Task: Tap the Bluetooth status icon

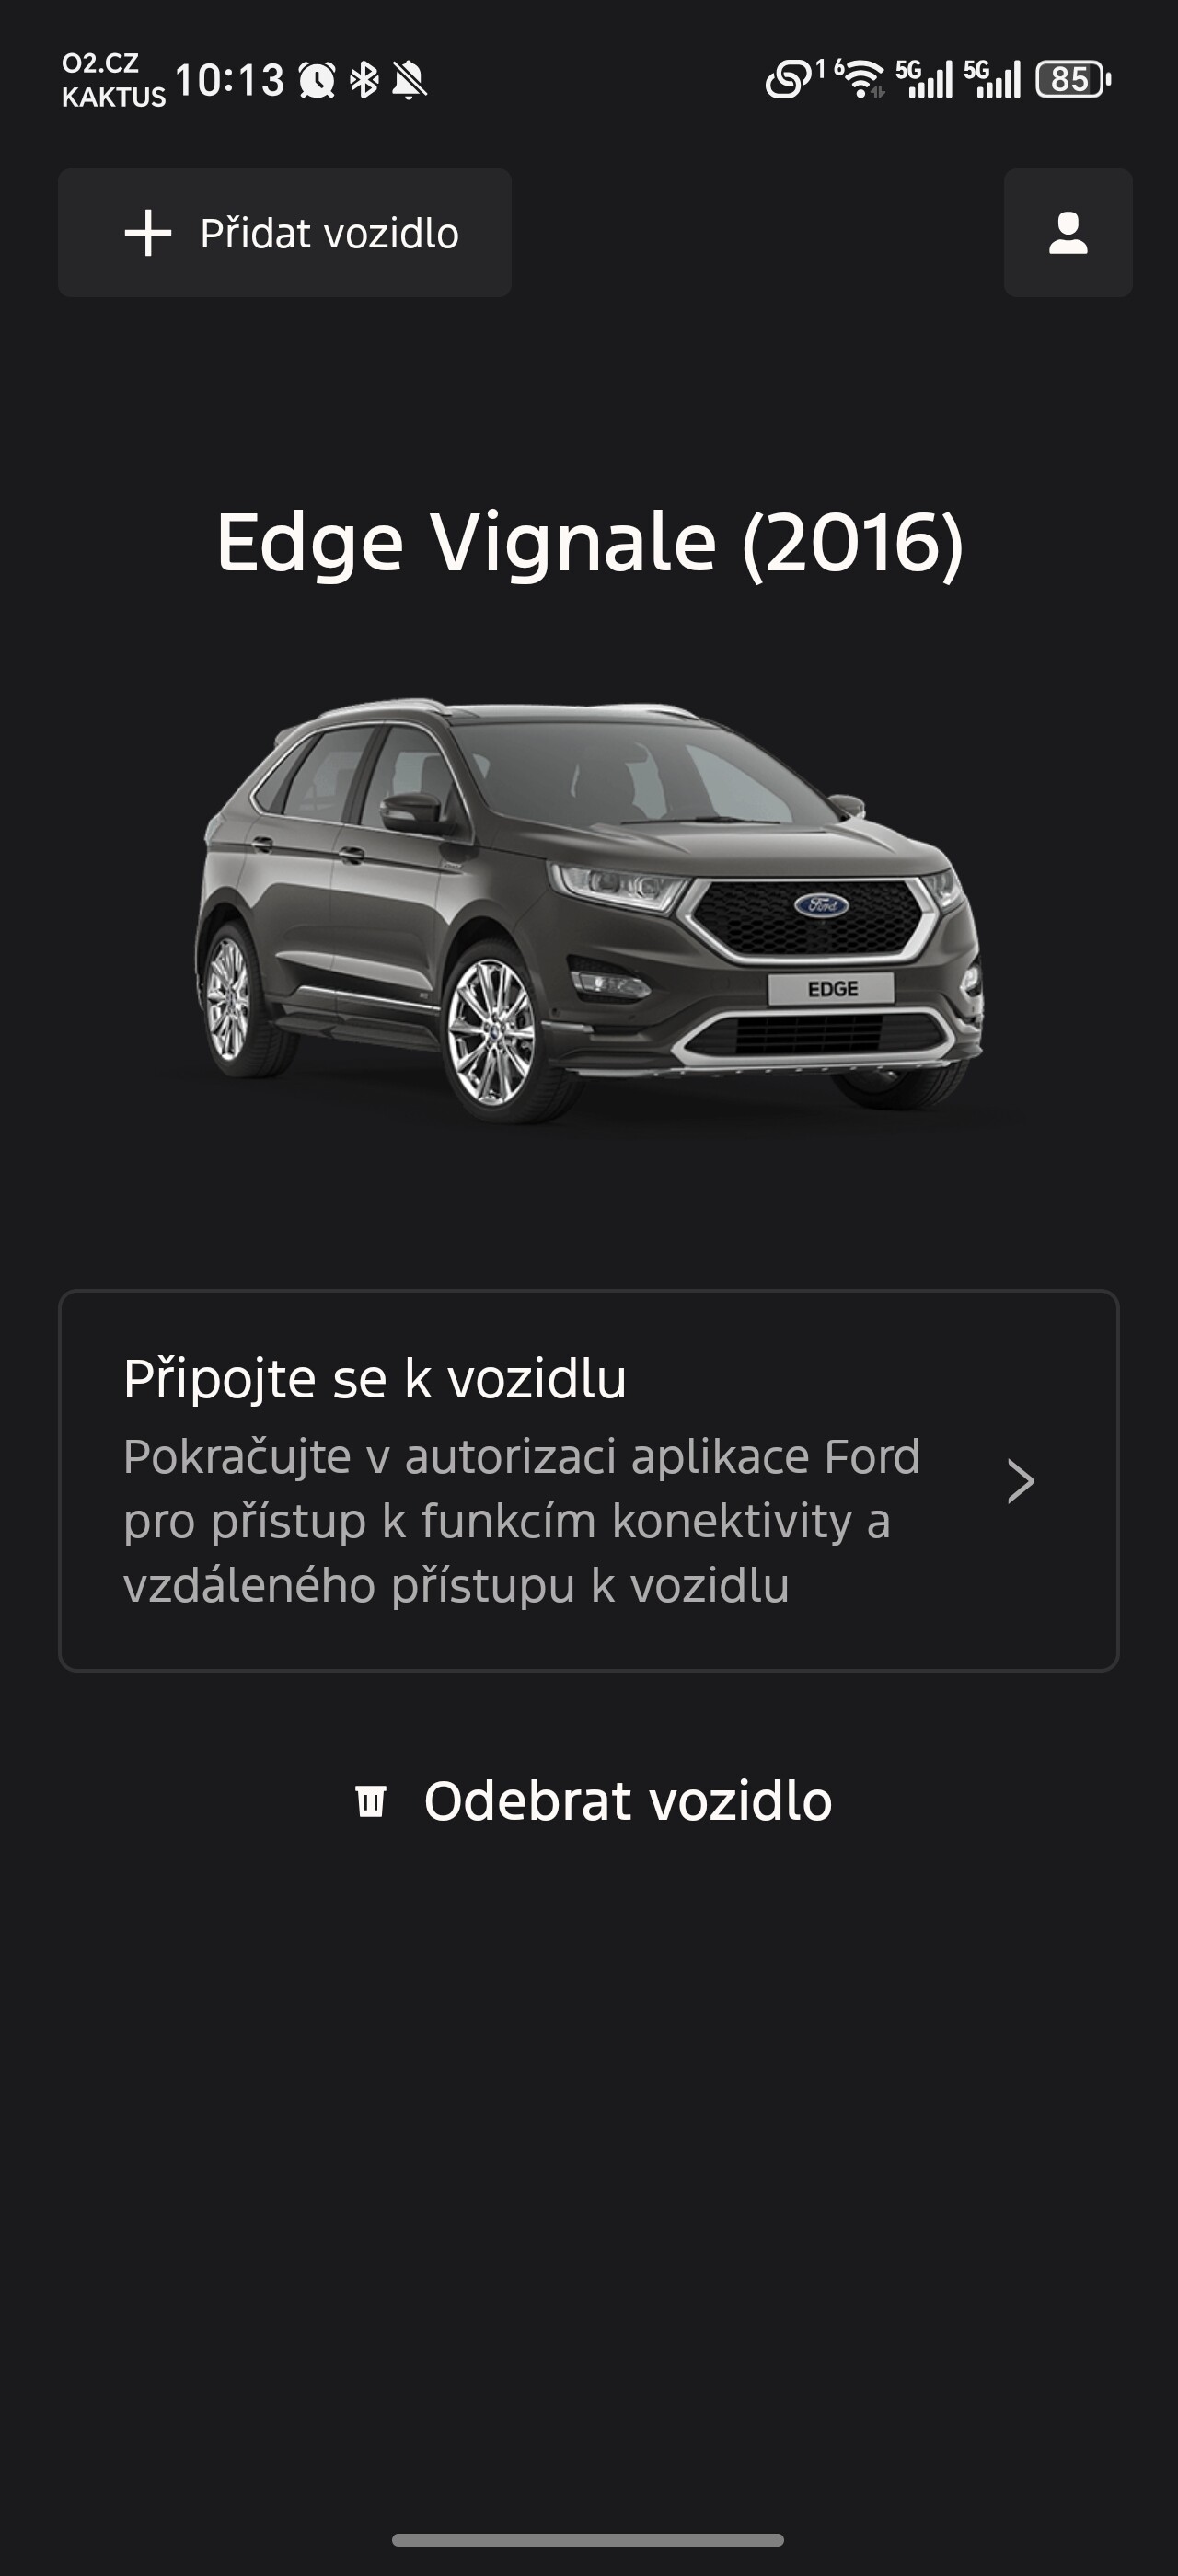Action: [364, 80]
